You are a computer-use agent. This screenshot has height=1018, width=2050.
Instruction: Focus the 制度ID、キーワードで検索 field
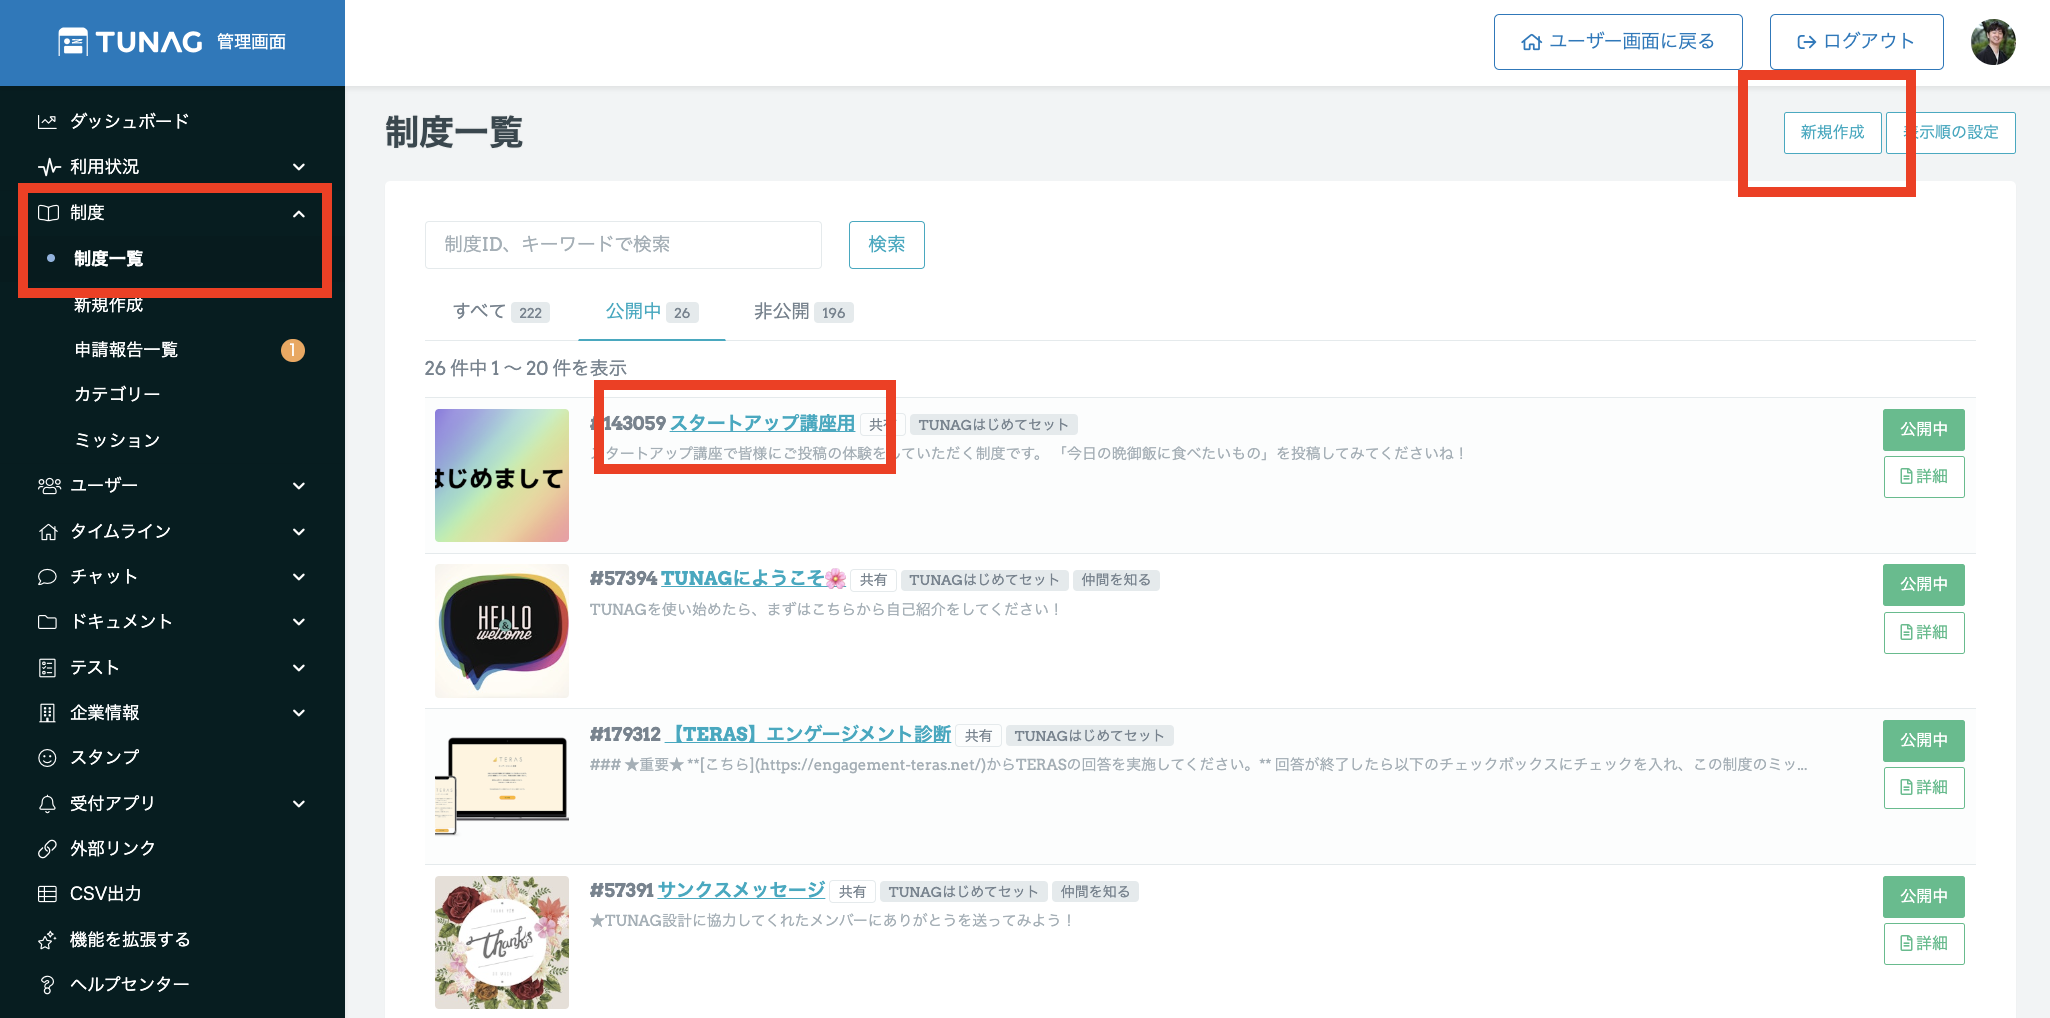[x=623, y=245]
